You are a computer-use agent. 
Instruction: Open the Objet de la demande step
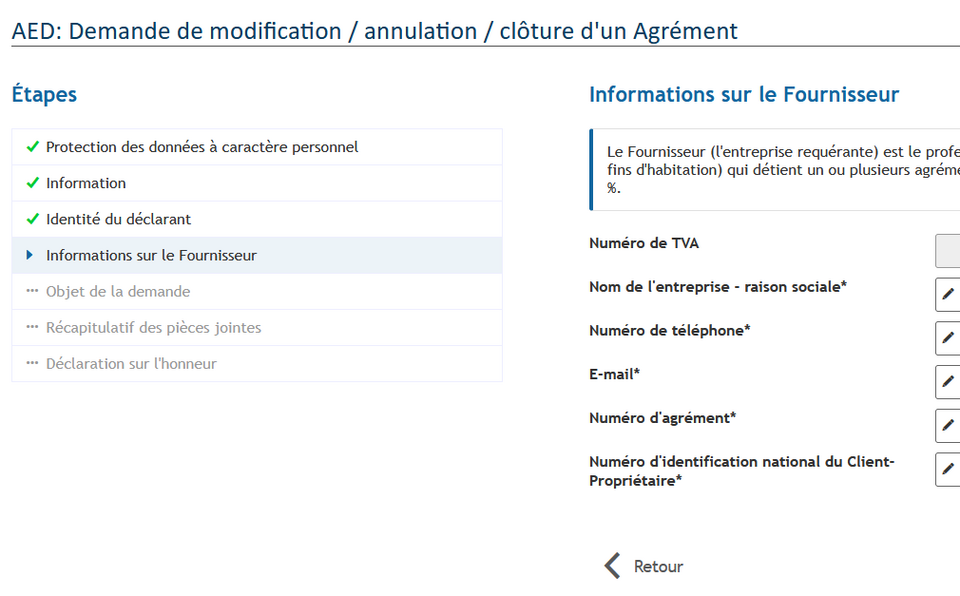(x=257, y=292)
